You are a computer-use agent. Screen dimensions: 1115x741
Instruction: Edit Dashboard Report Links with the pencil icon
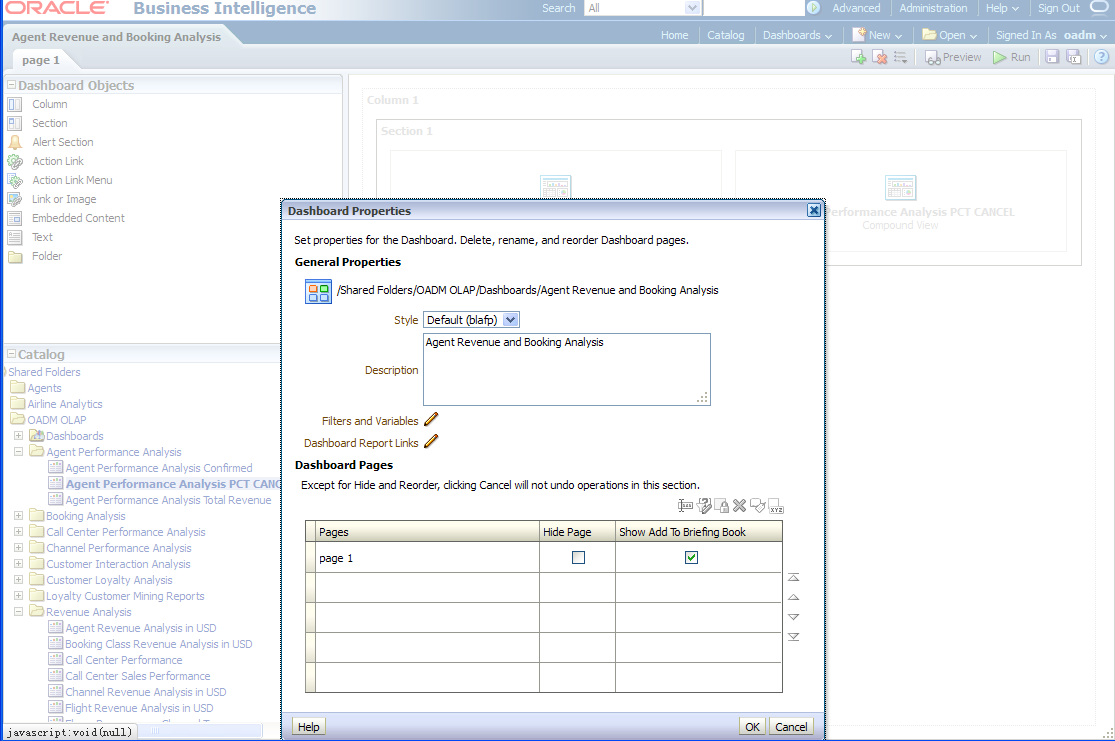[431, 442]
